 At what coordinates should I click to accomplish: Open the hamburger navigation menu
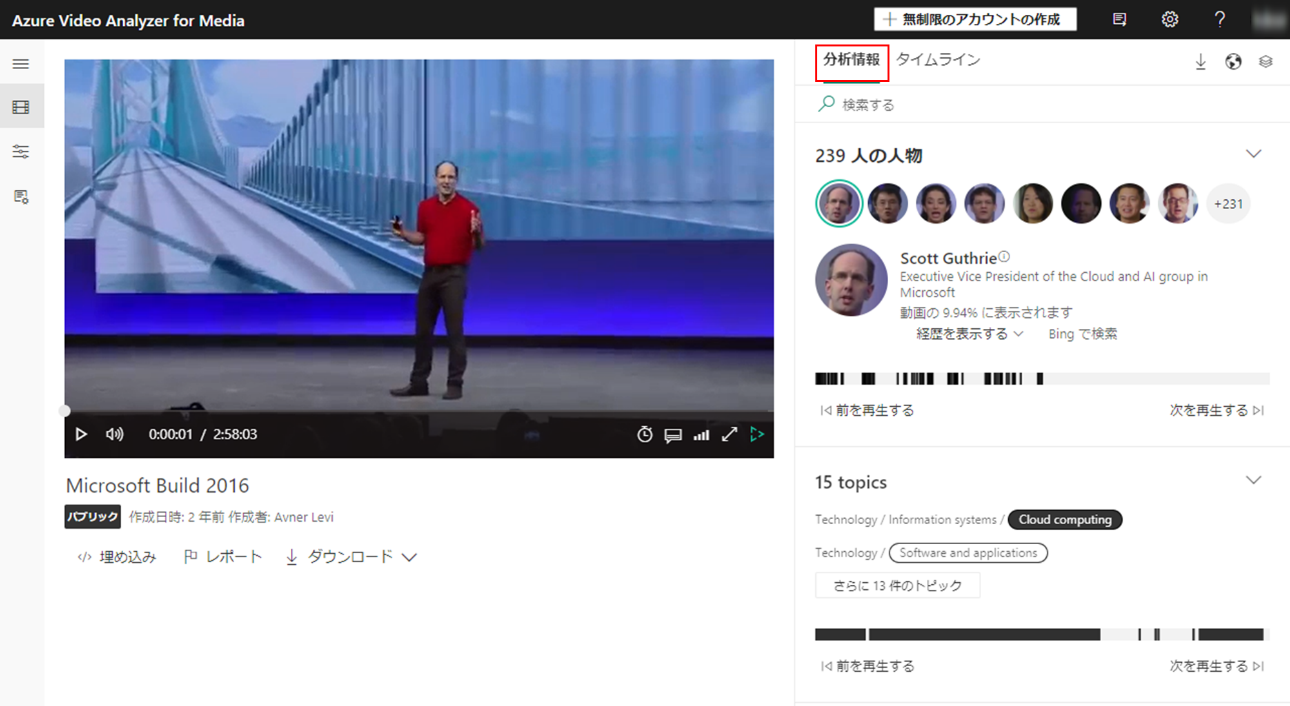point(21,64)
